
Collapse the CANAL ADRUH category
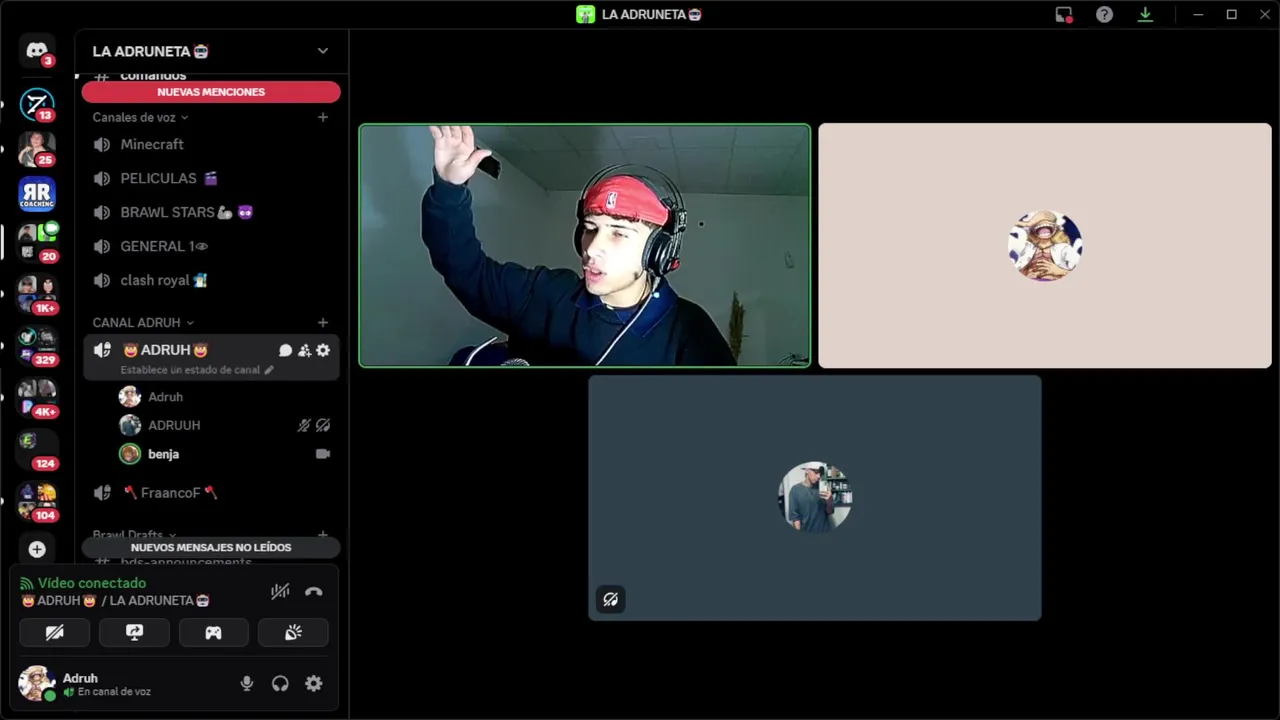coord(143,322)
